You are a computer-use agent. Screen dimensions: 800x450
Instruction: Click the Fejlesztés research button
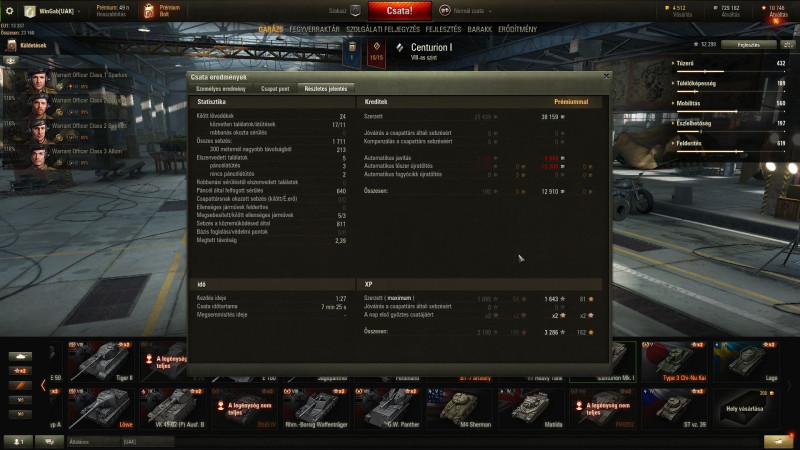pos(748,45)
